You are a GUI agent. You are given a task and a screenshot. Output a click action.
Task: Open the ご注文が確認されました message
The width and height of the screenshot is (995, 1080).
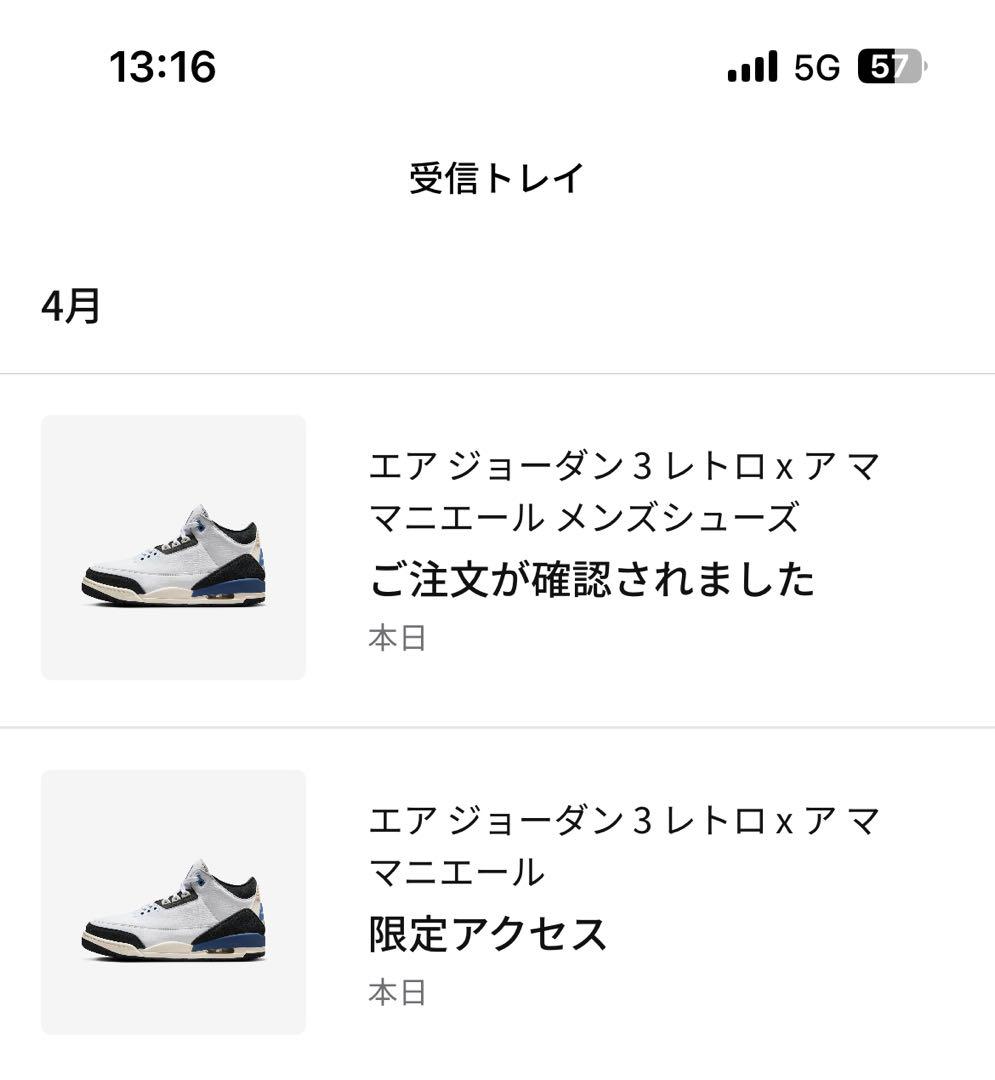click(497, 550)
